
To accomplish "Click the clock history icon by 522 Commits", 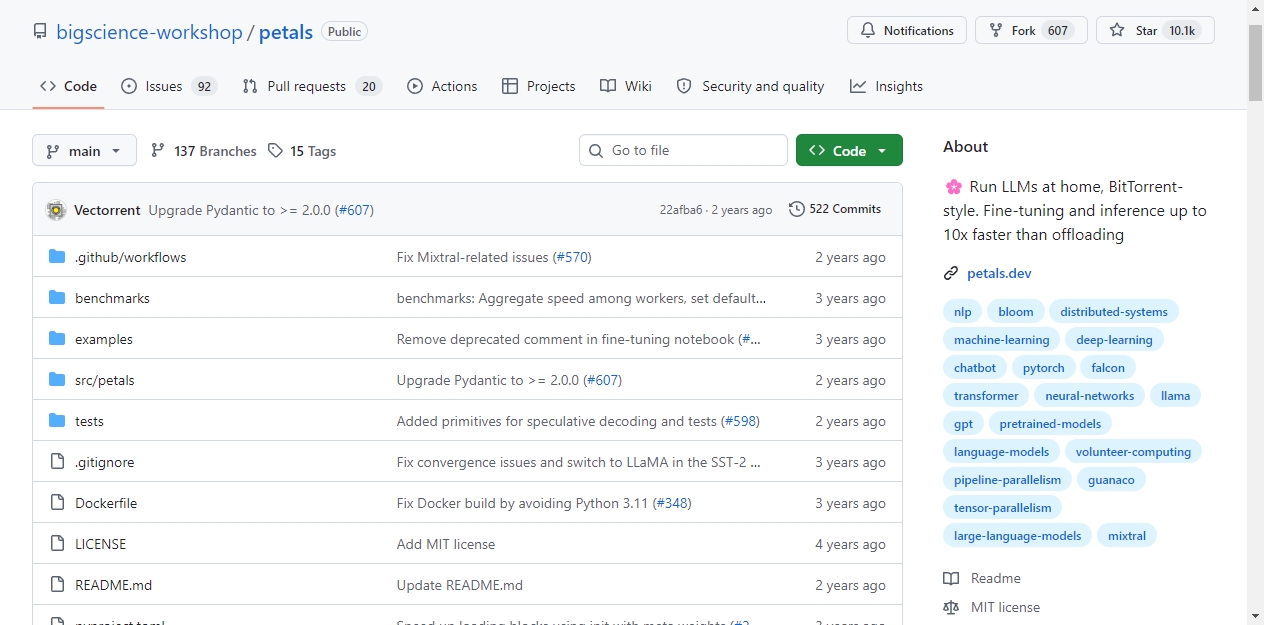I will [x=797, y=209].
